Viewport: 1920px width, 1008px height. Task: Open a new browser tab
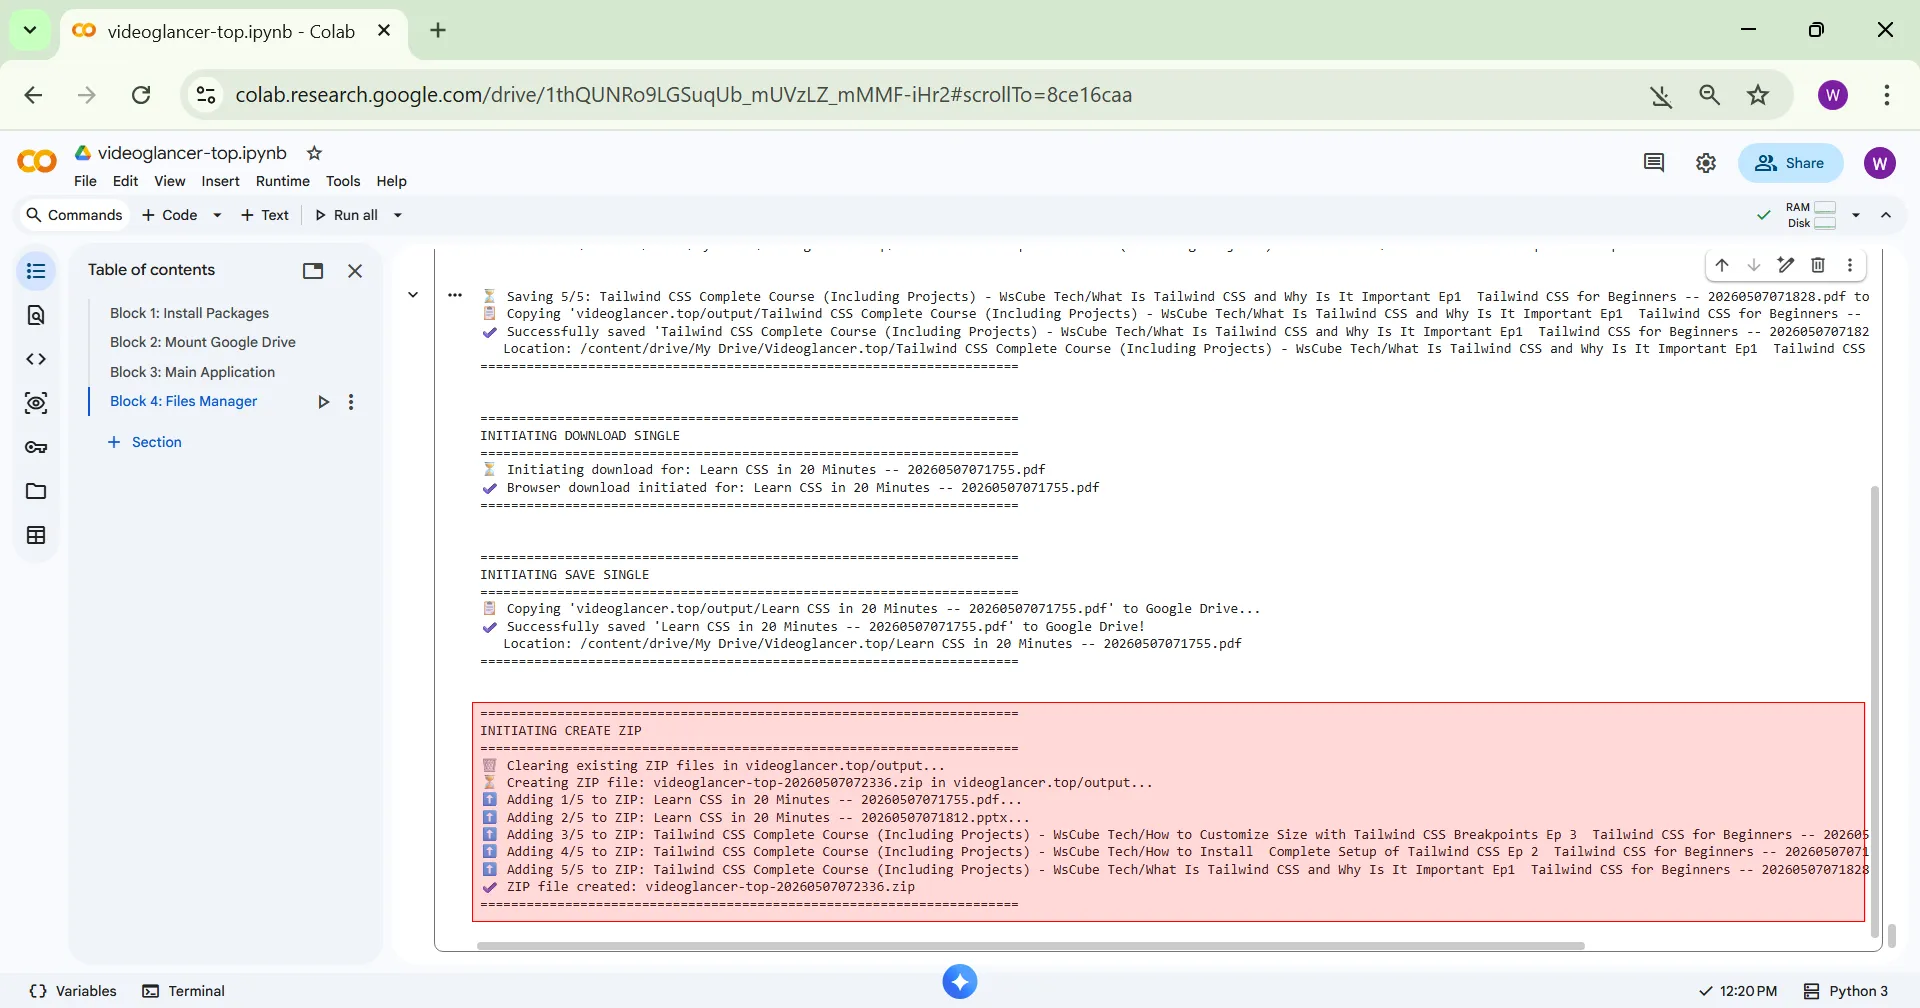(x=438, y=30)
